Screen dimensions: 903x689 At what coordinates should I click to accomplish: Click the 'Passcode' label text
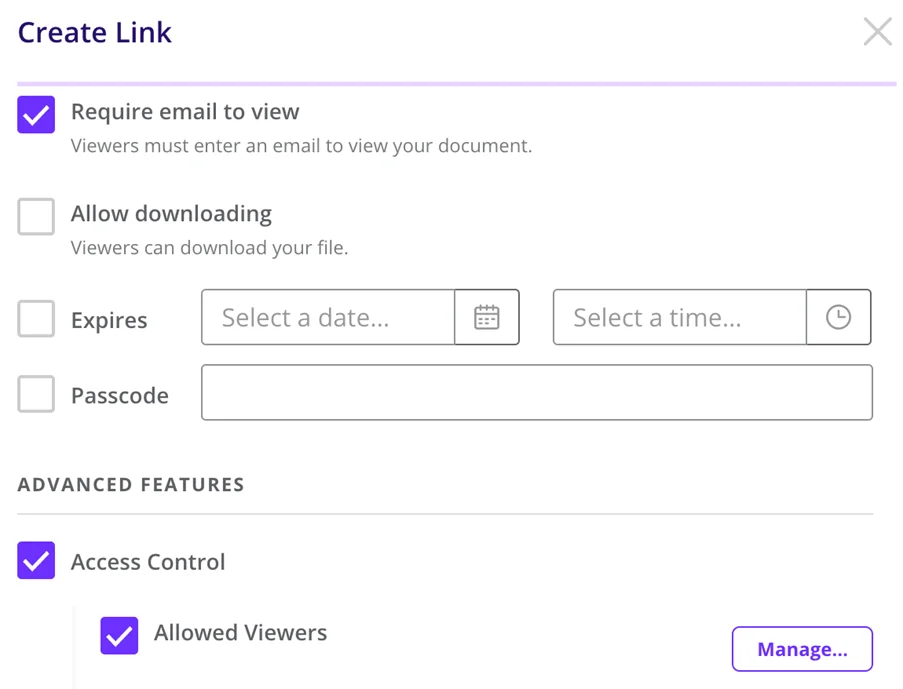pos(119,395)
